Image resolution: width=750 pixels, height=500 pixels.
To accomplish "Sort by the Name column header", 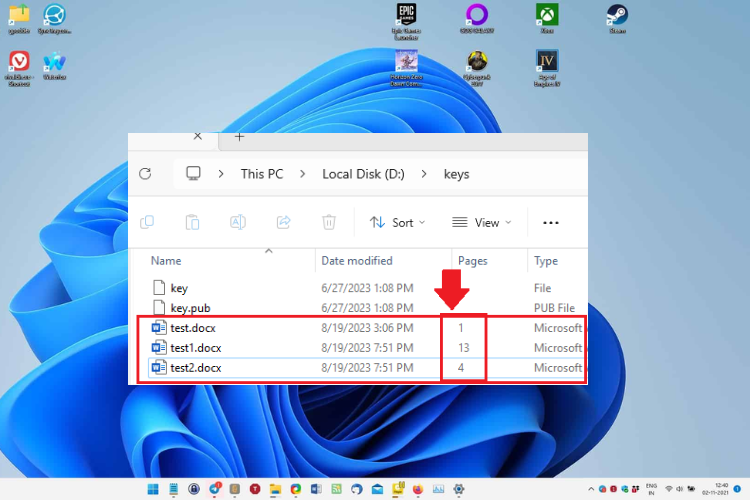I will coord(166,261).
